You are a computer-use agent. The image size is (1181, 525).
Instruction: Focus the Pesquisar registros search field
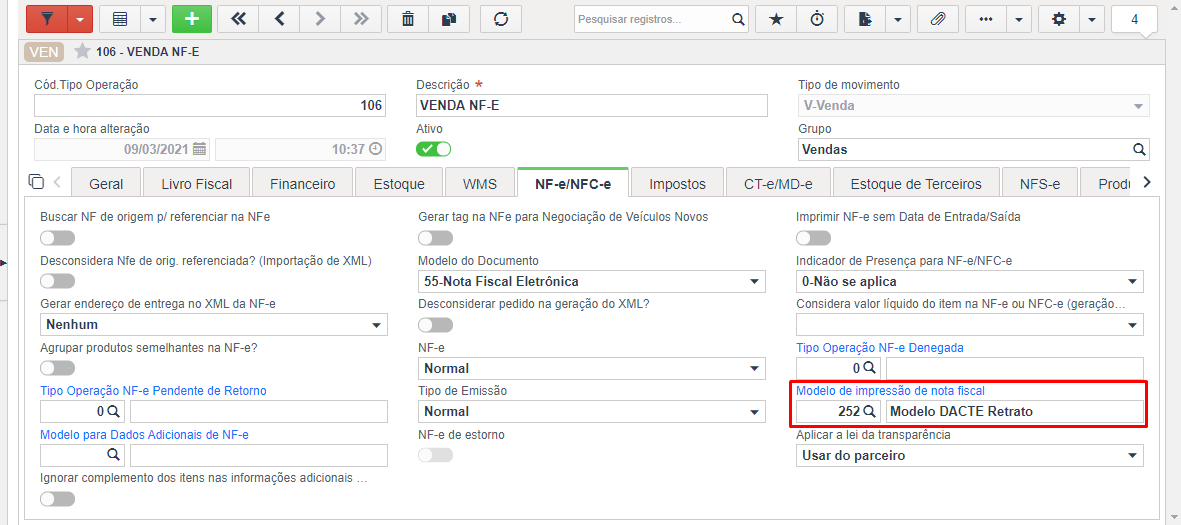[x=652, y=20]
